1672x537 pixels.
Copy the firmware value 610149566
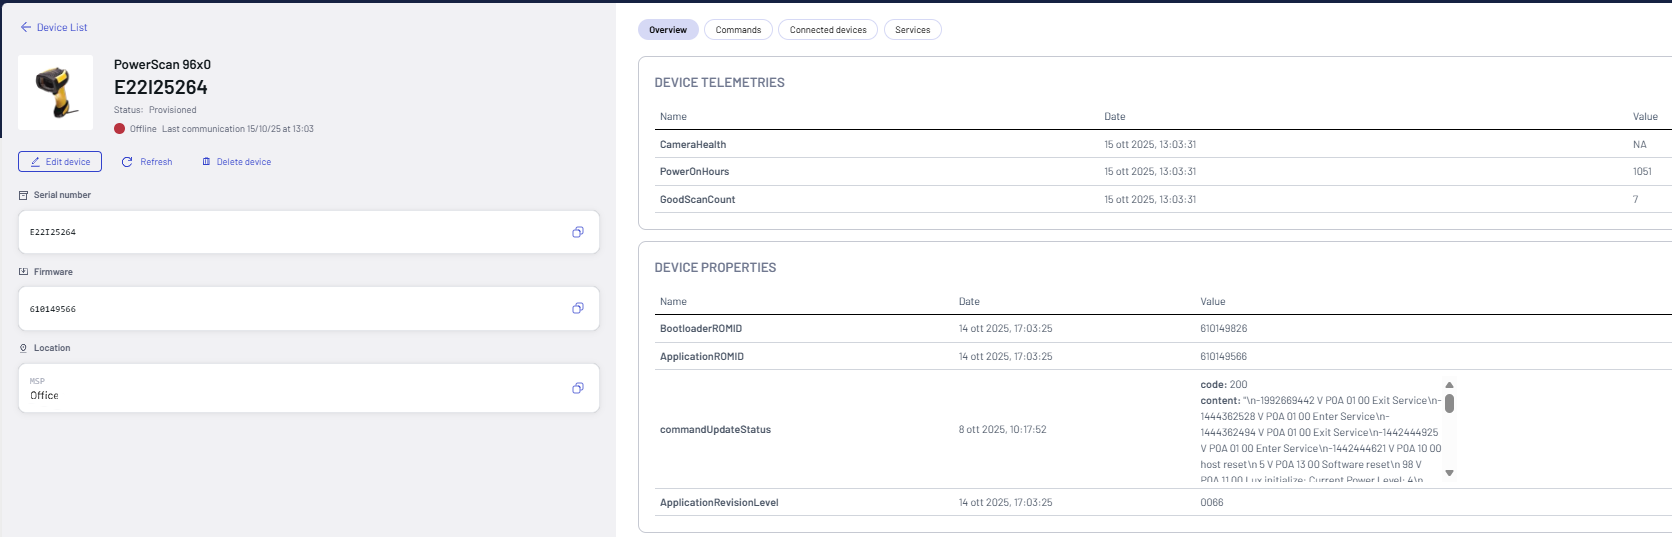click(x=578, y=309)
